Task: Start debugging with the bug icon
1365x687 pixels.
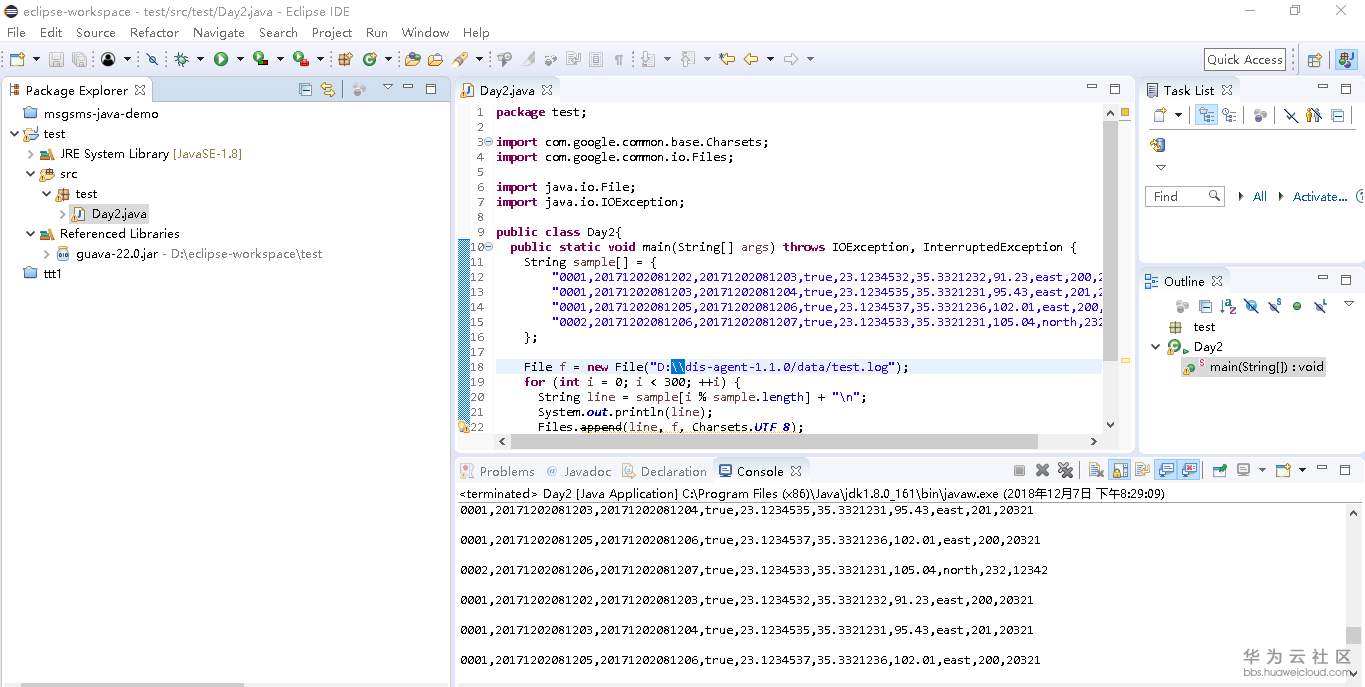Action: tap(181, 60)
